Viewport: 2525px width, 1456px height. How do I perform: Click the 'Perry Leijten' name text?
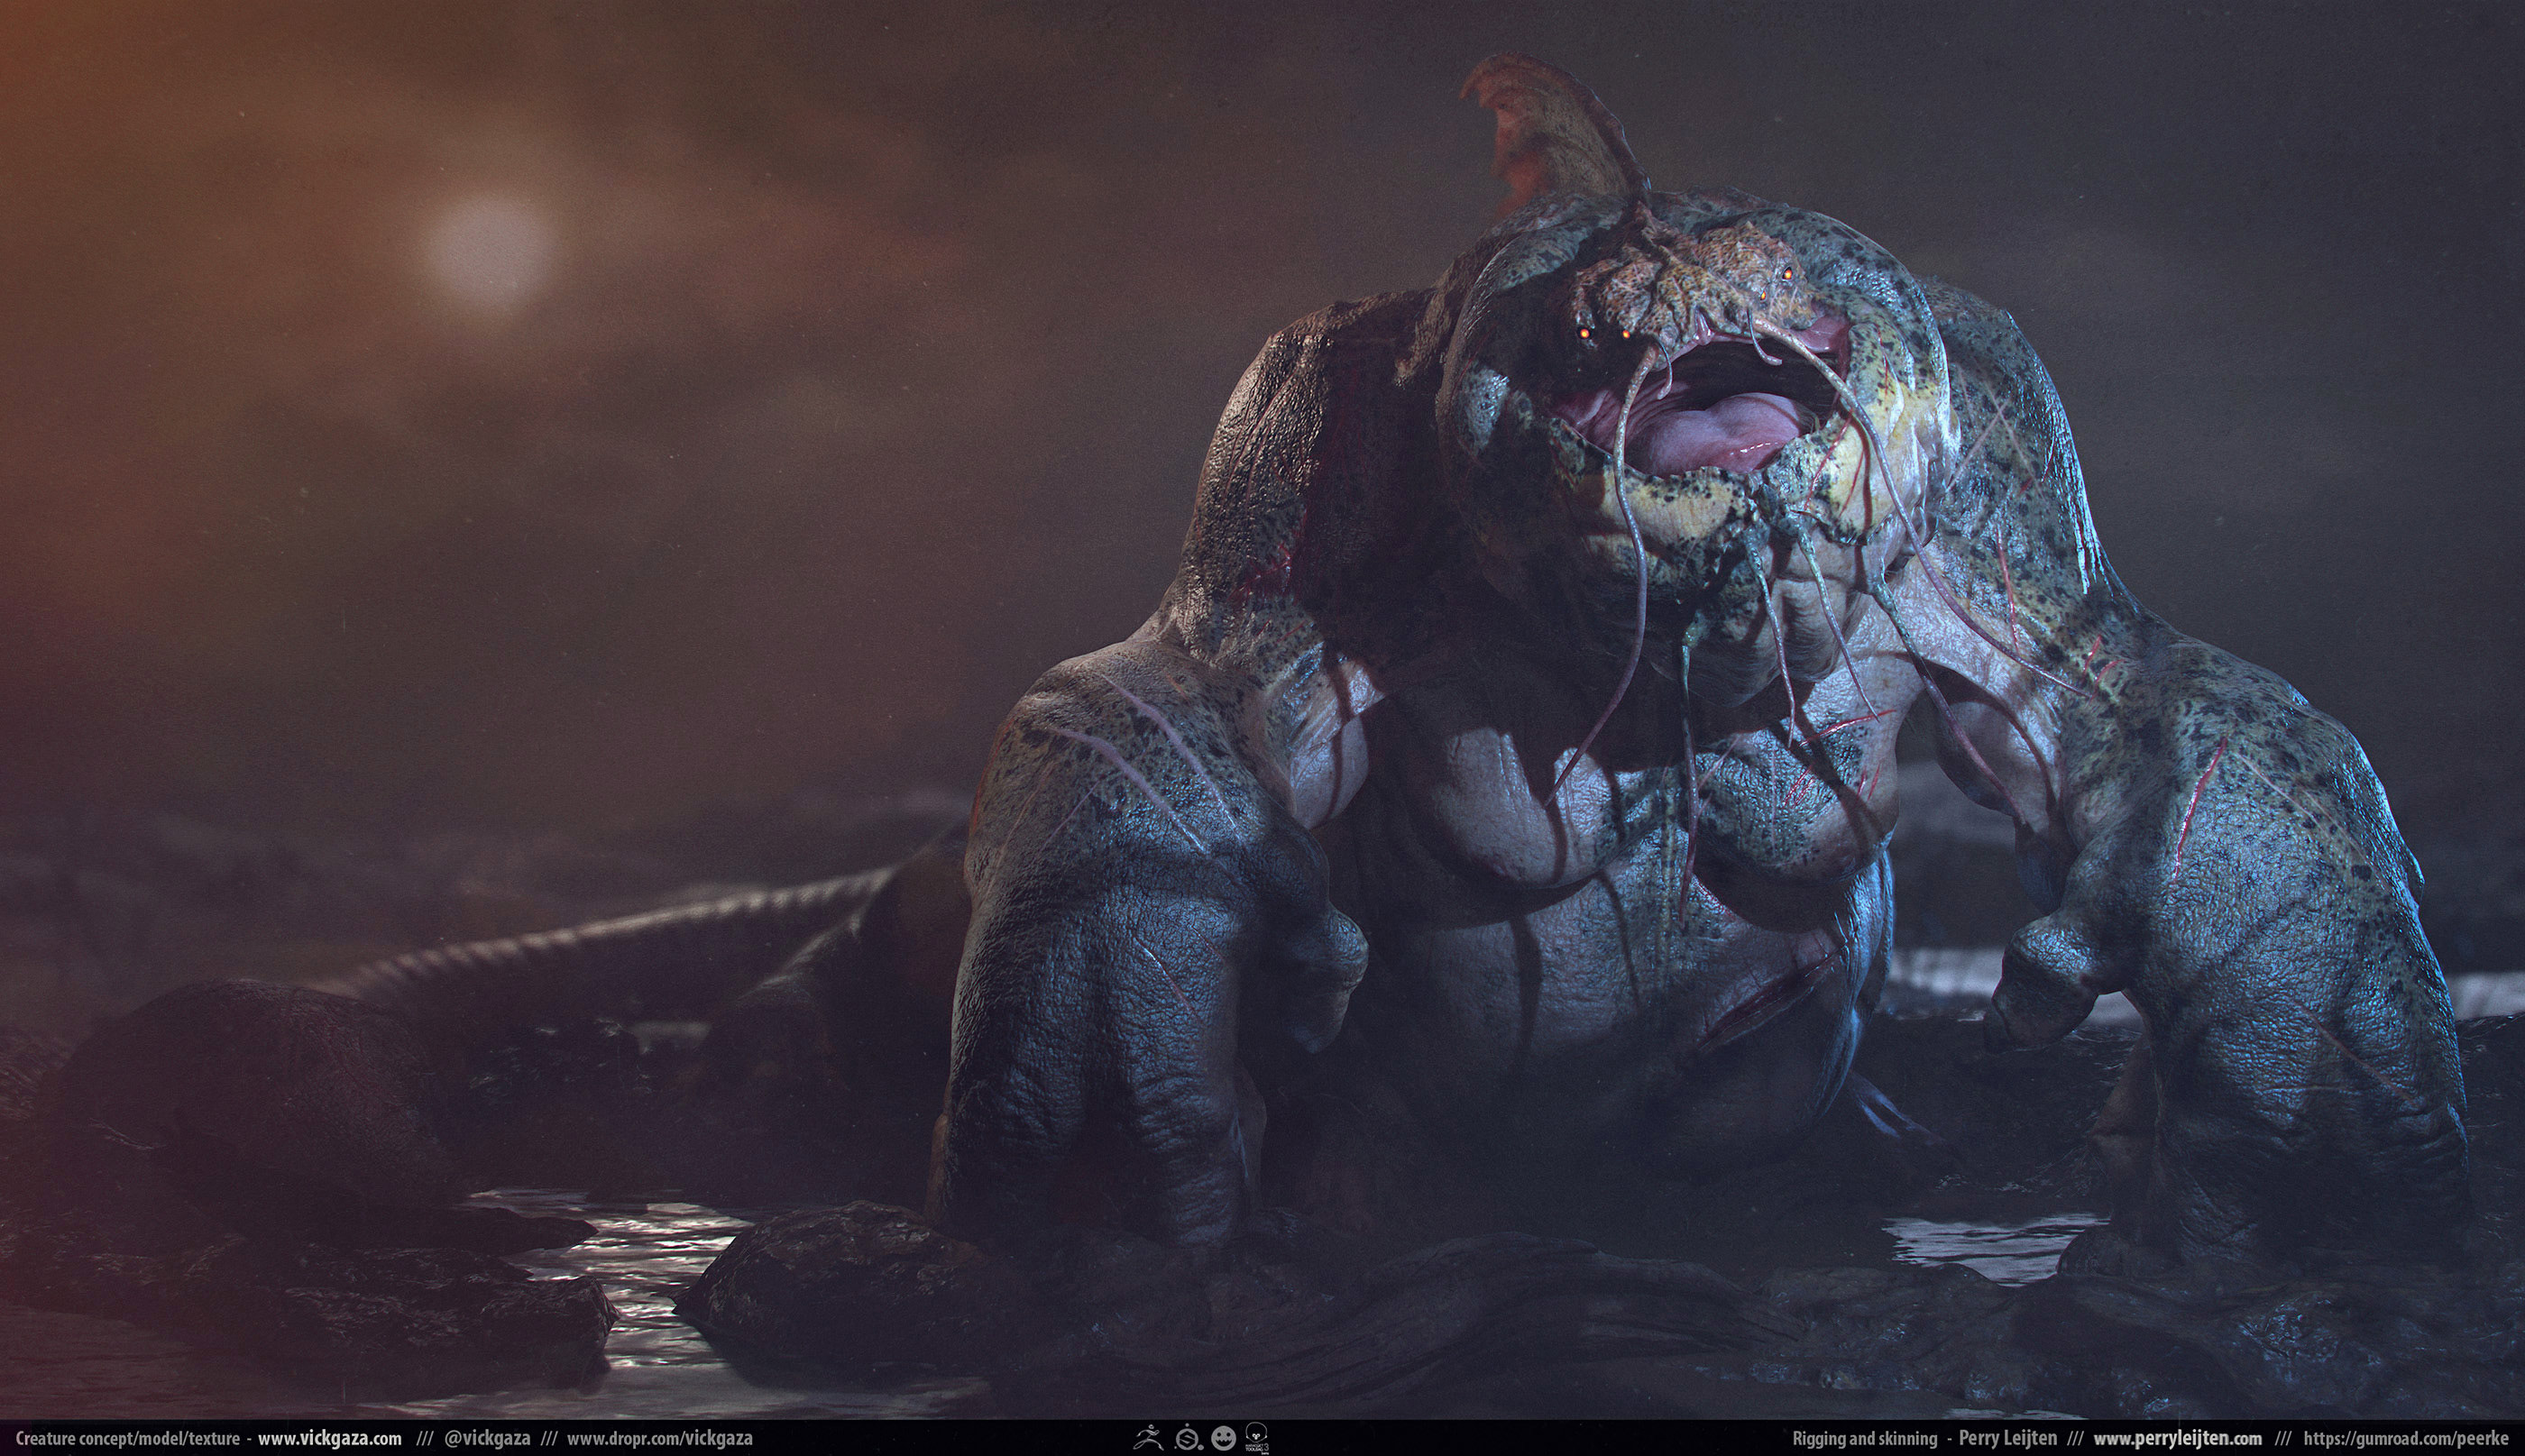(2007, 1439)
